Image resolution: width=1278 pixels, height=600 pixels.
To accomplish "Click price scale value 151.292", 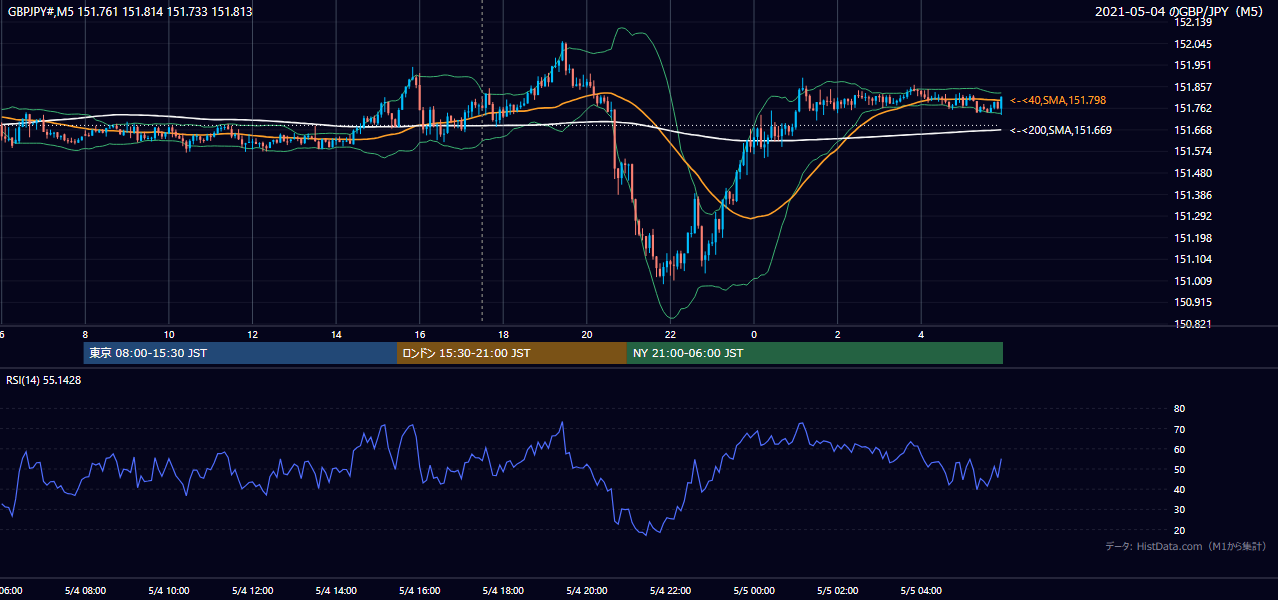I will pos(1192,216).
